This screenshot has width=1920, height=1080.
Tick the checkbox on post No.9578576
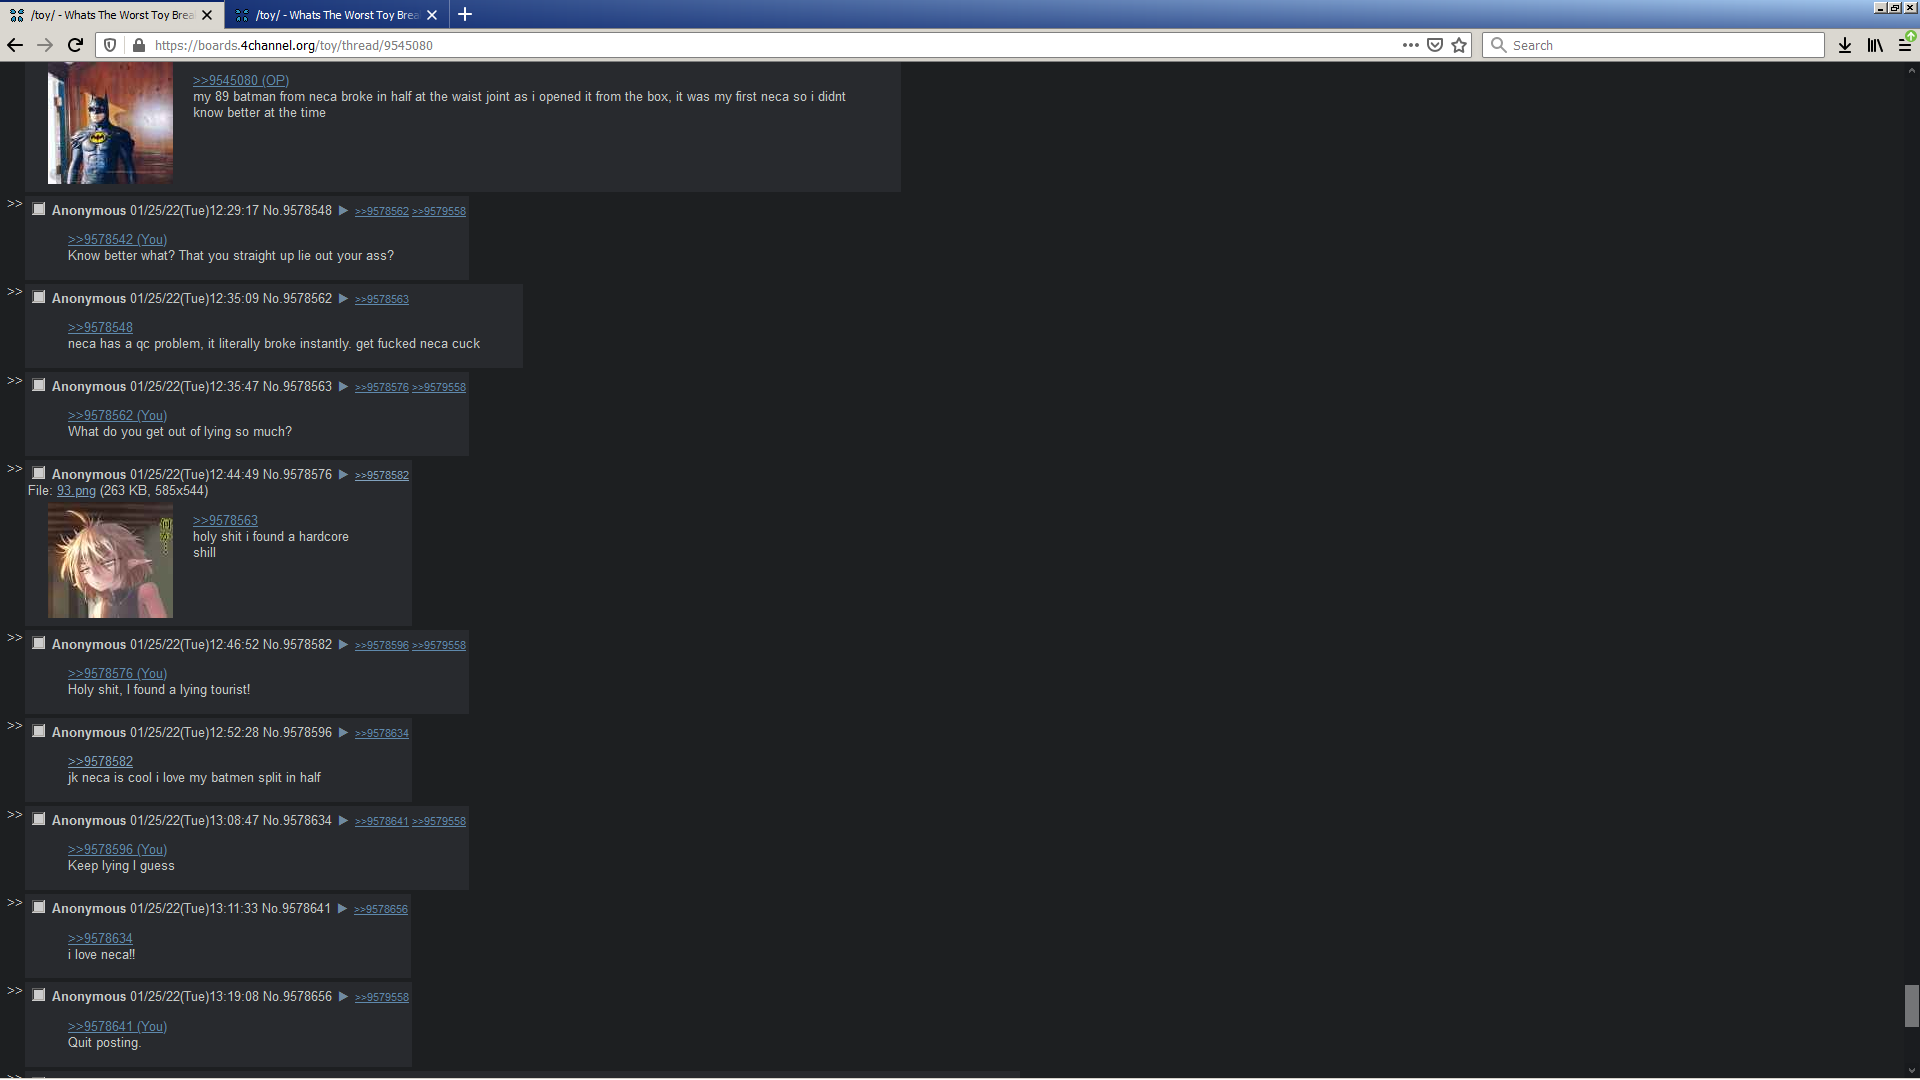coord(39,474)
